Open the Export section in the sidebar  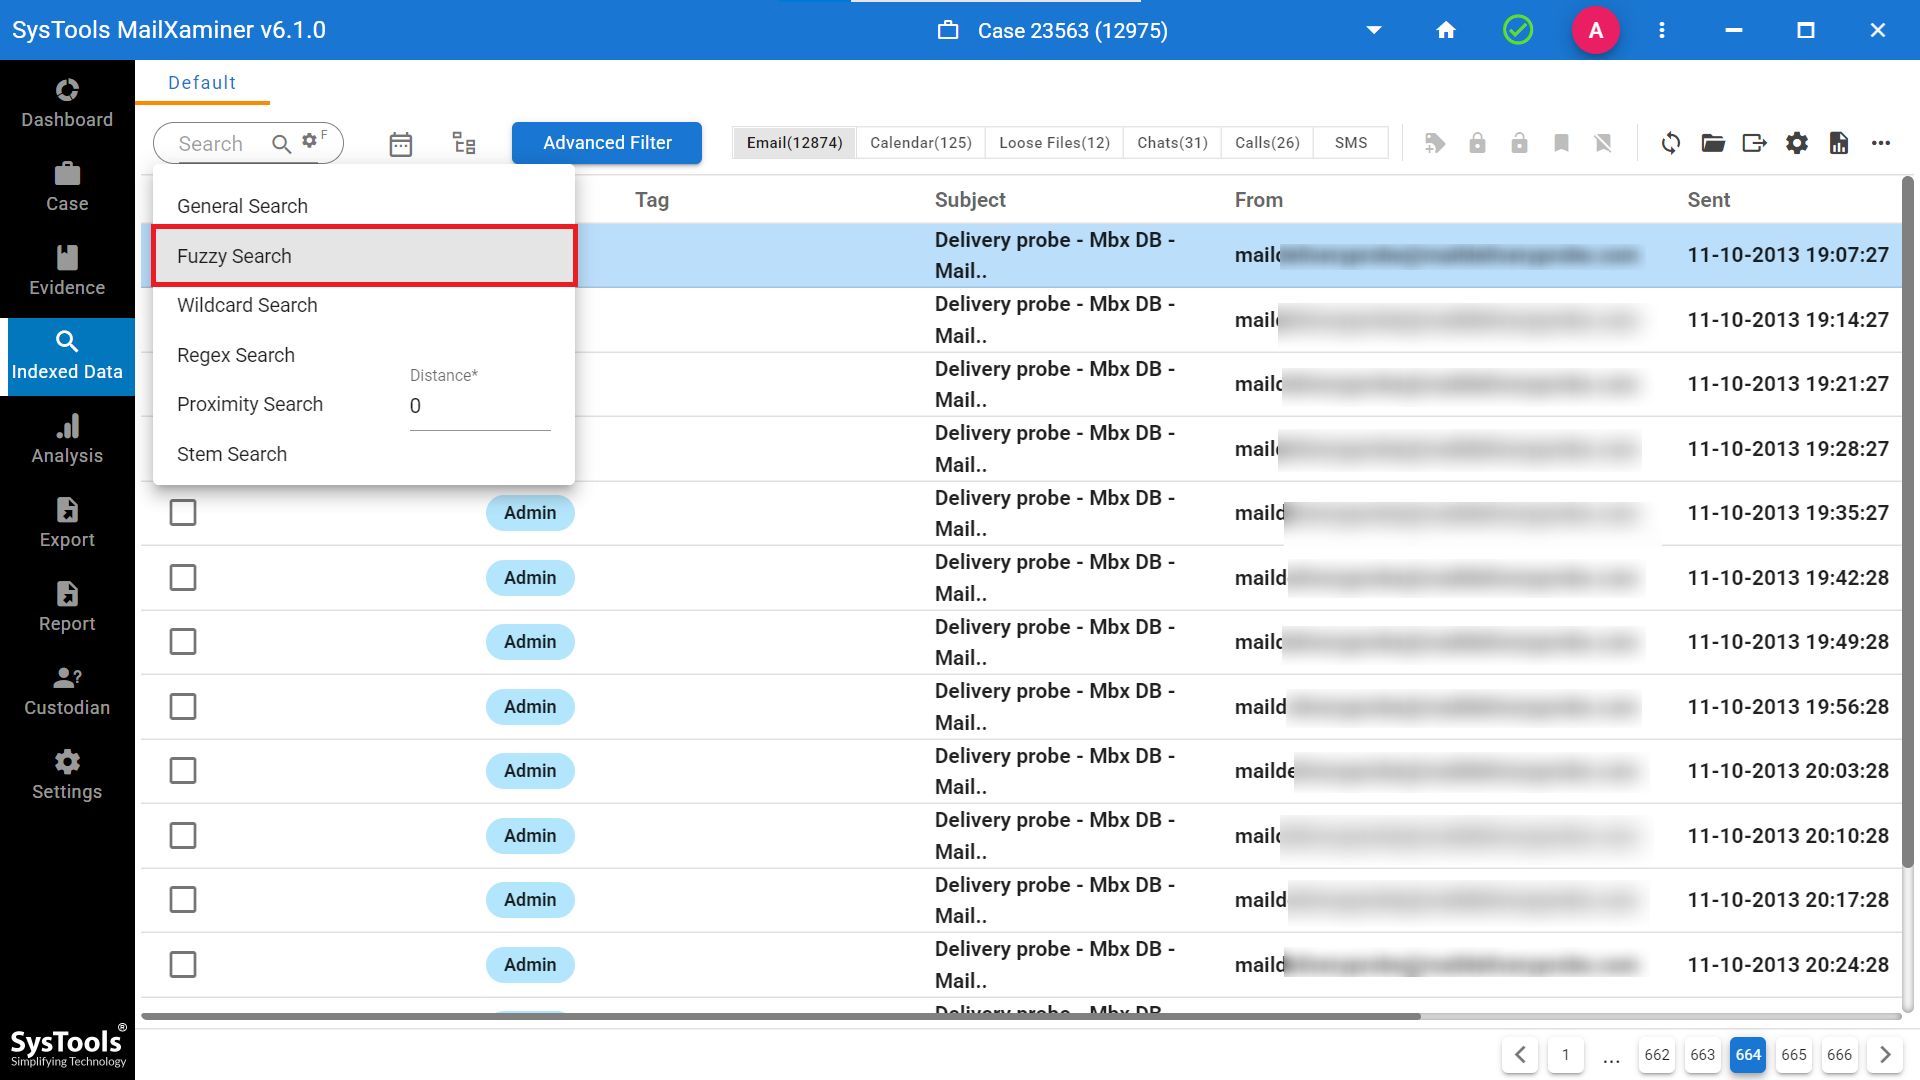coord(67,523)
